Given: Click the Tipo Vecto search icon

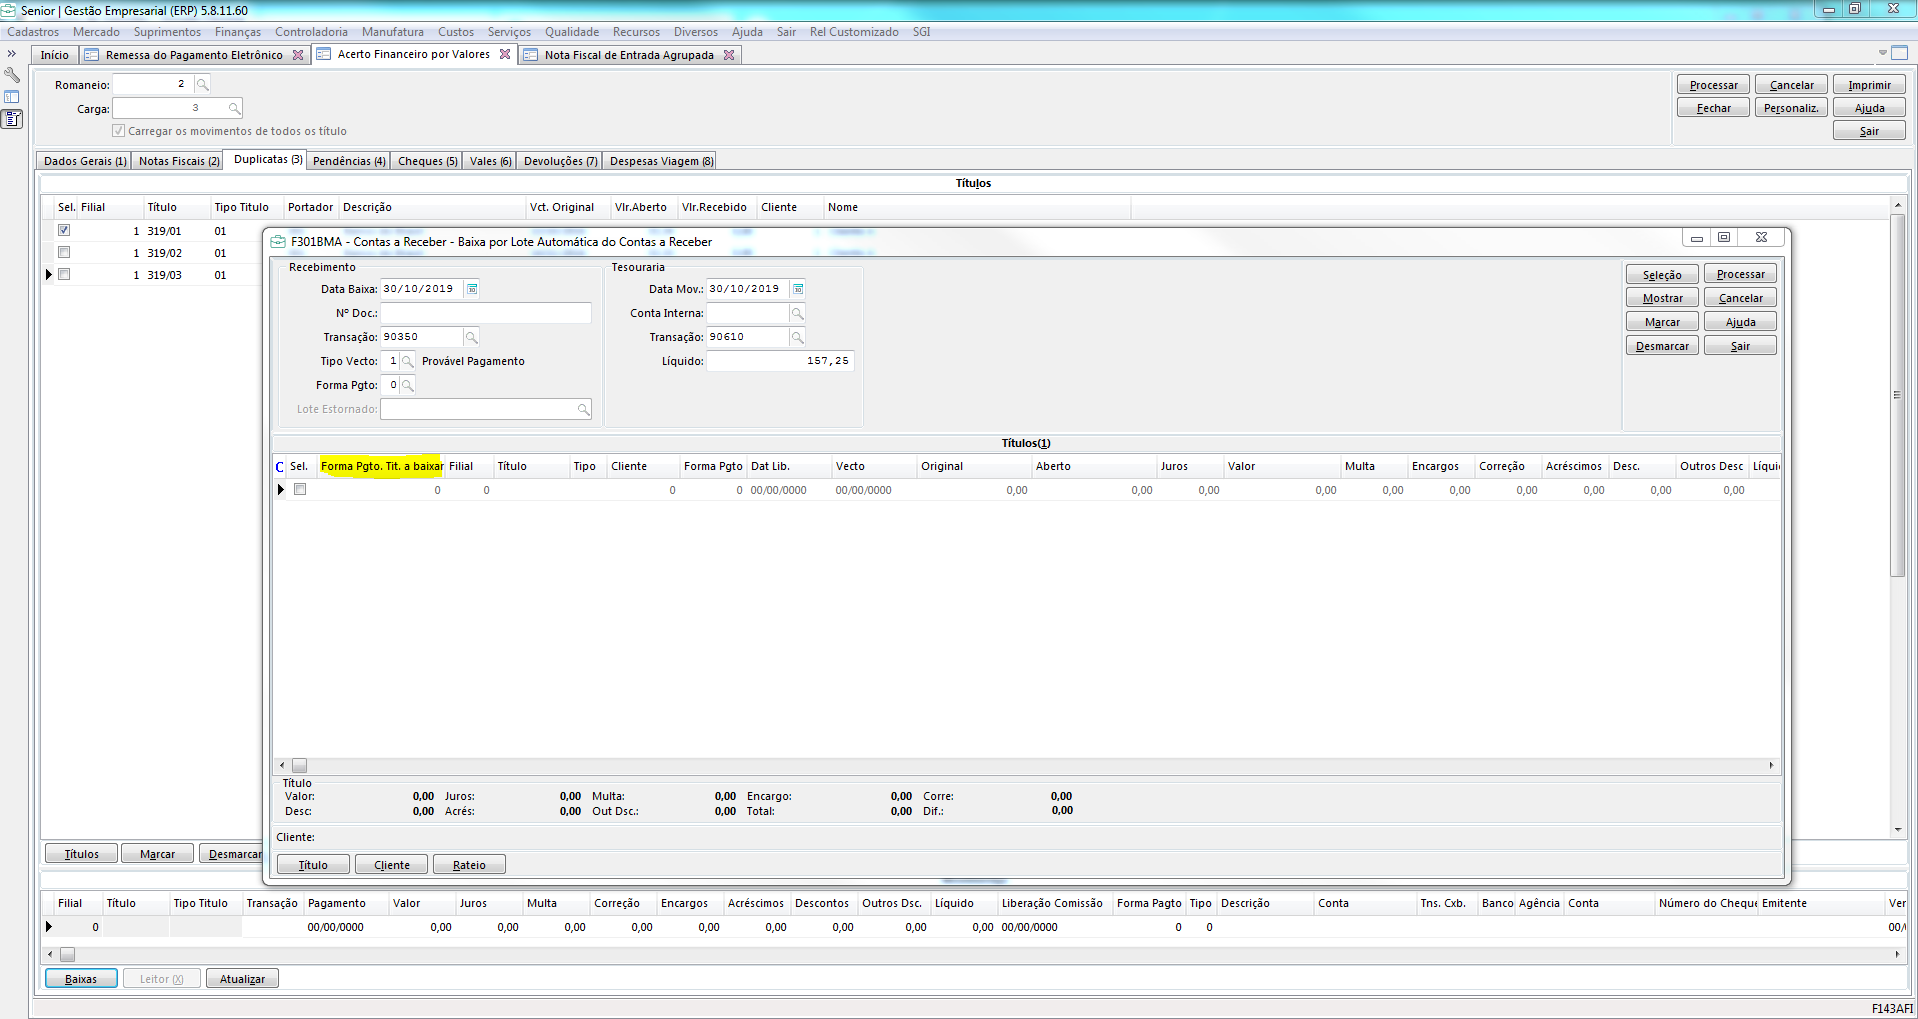Looking at the screenshot, I should (407, 361).
